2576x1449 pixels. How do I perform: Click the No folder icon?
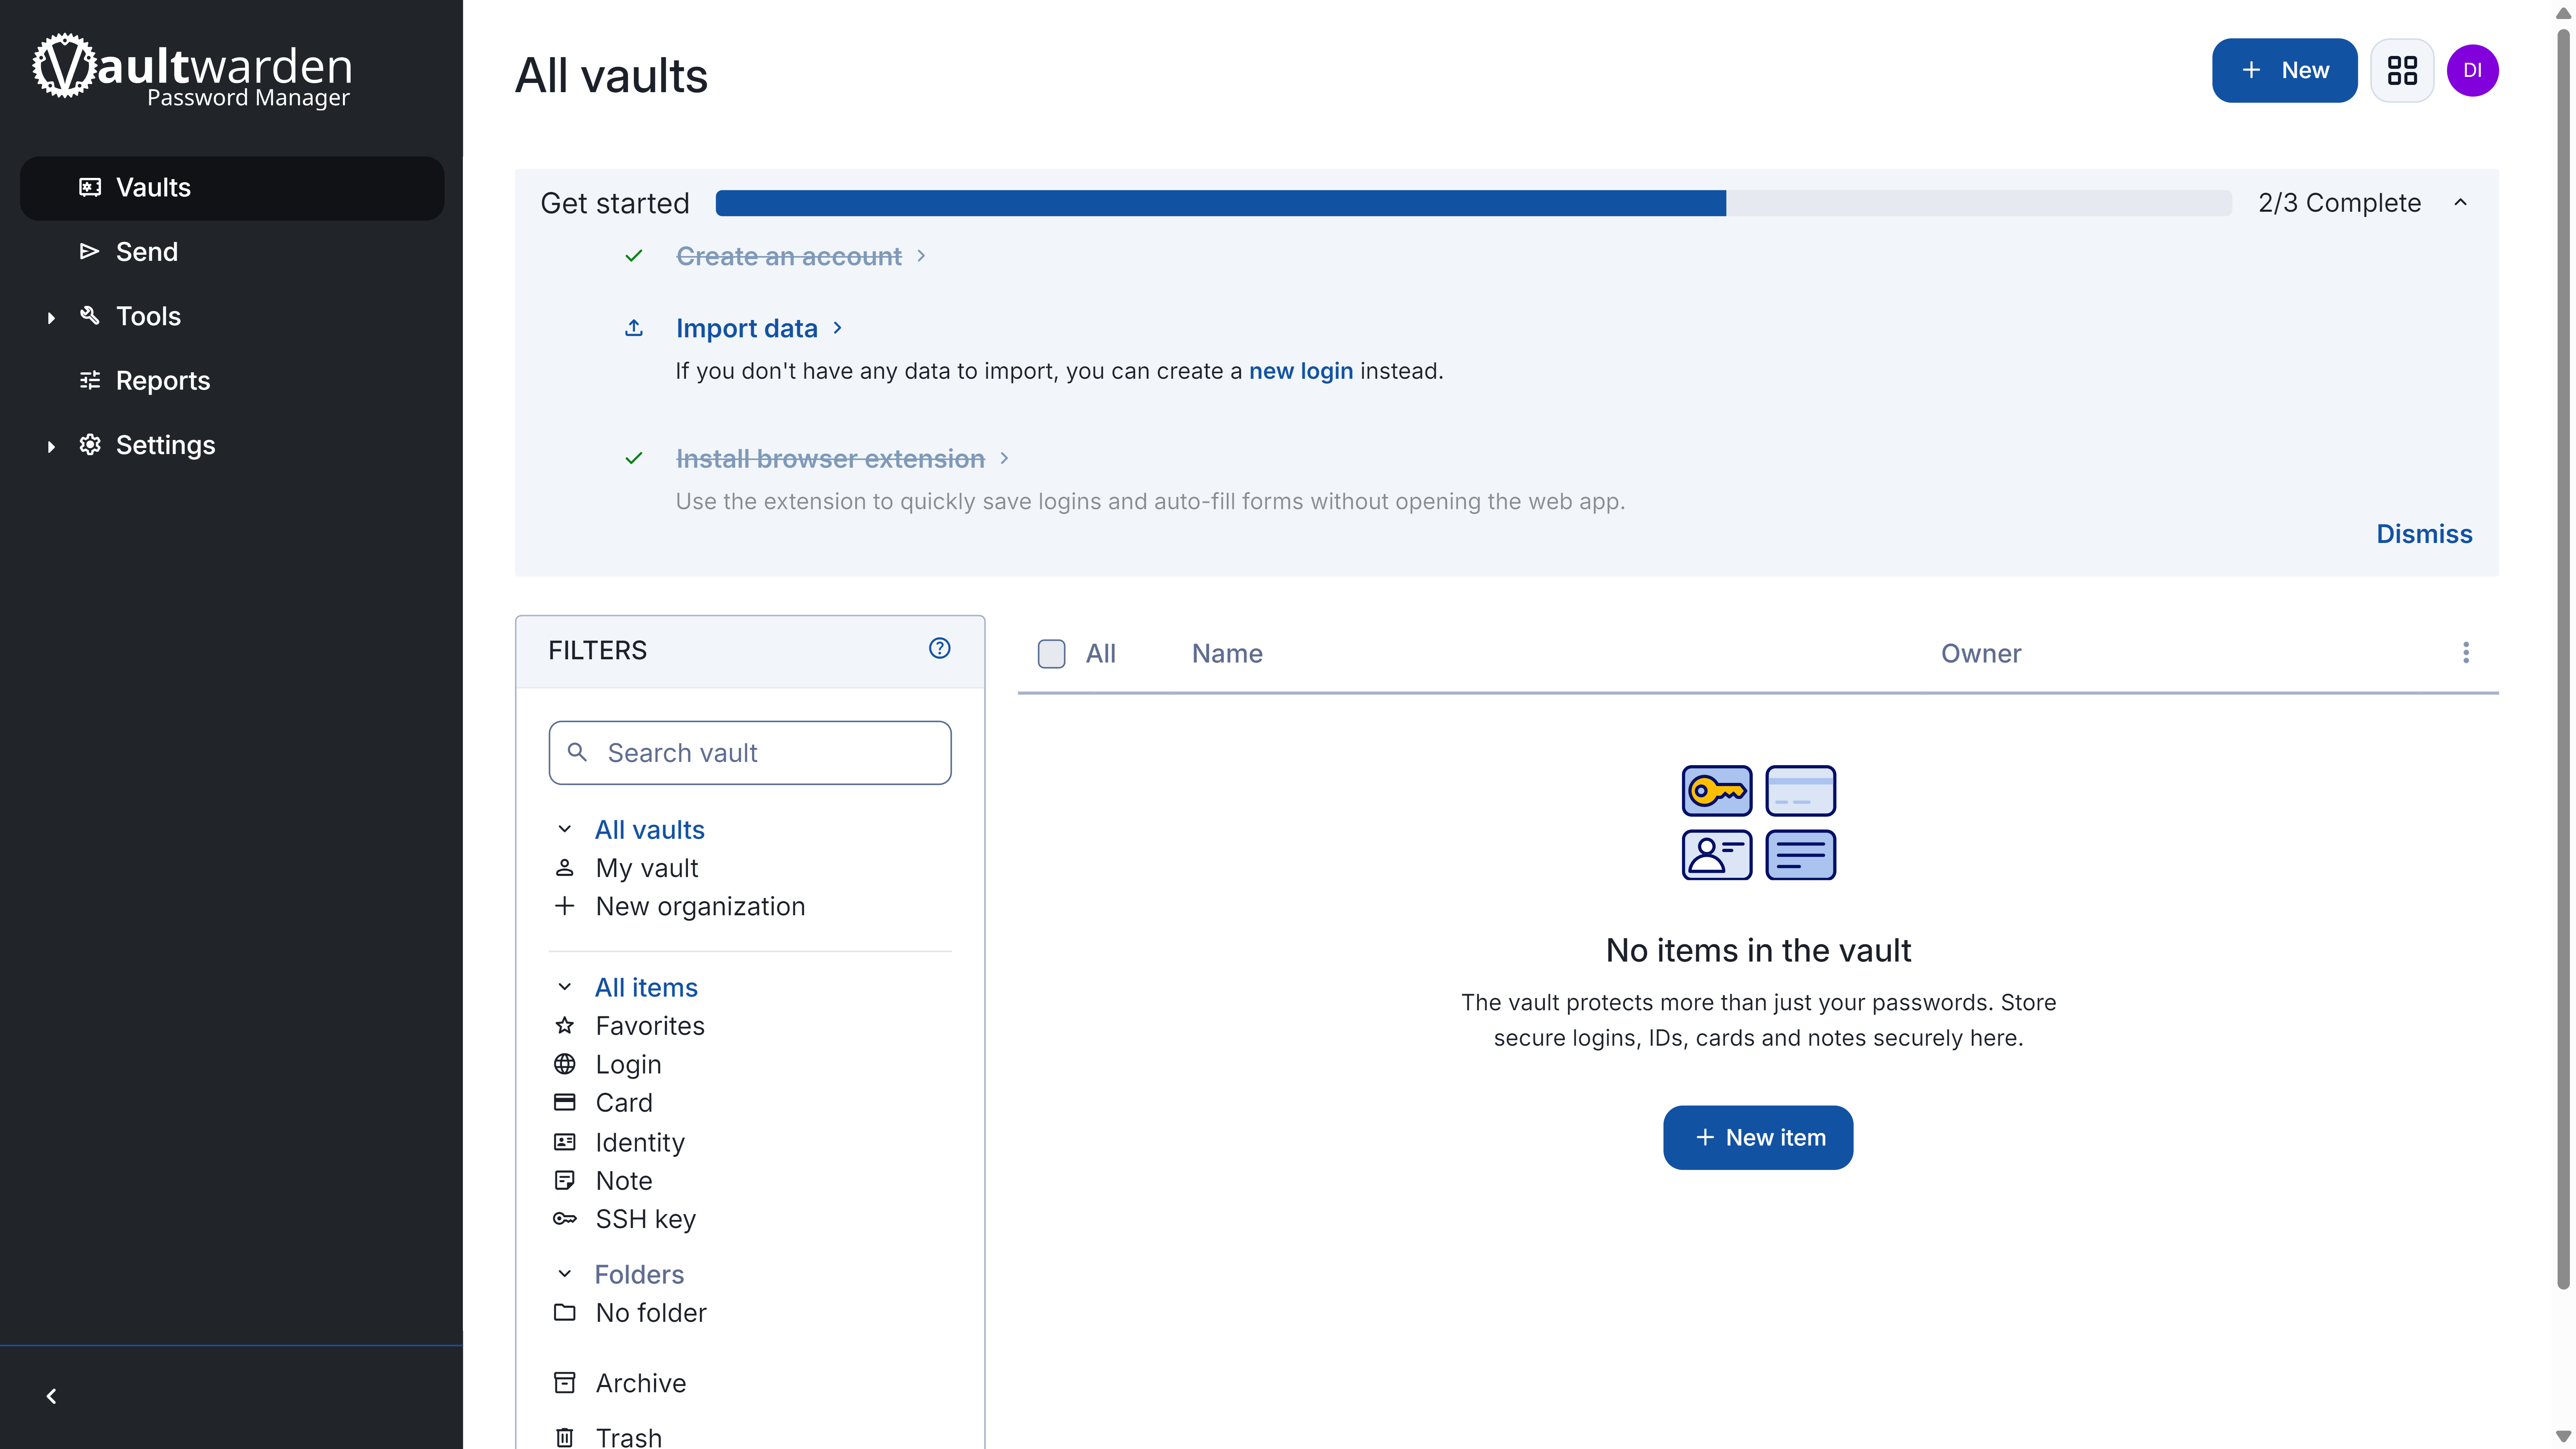click(x=565, y=1312)
